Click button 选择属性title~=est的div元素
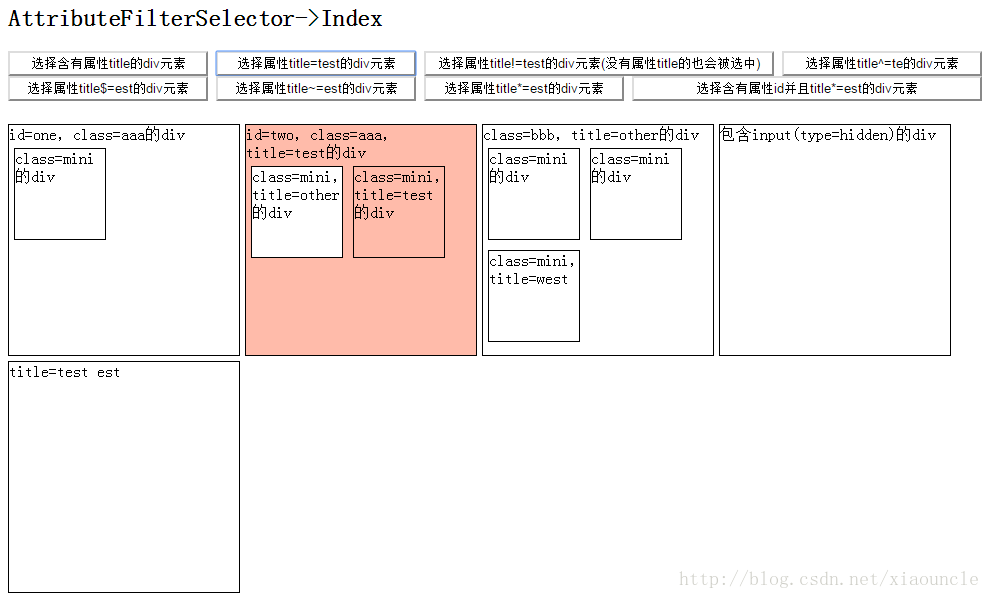Screen dimensions: 990x599 [x=316, y=88]
